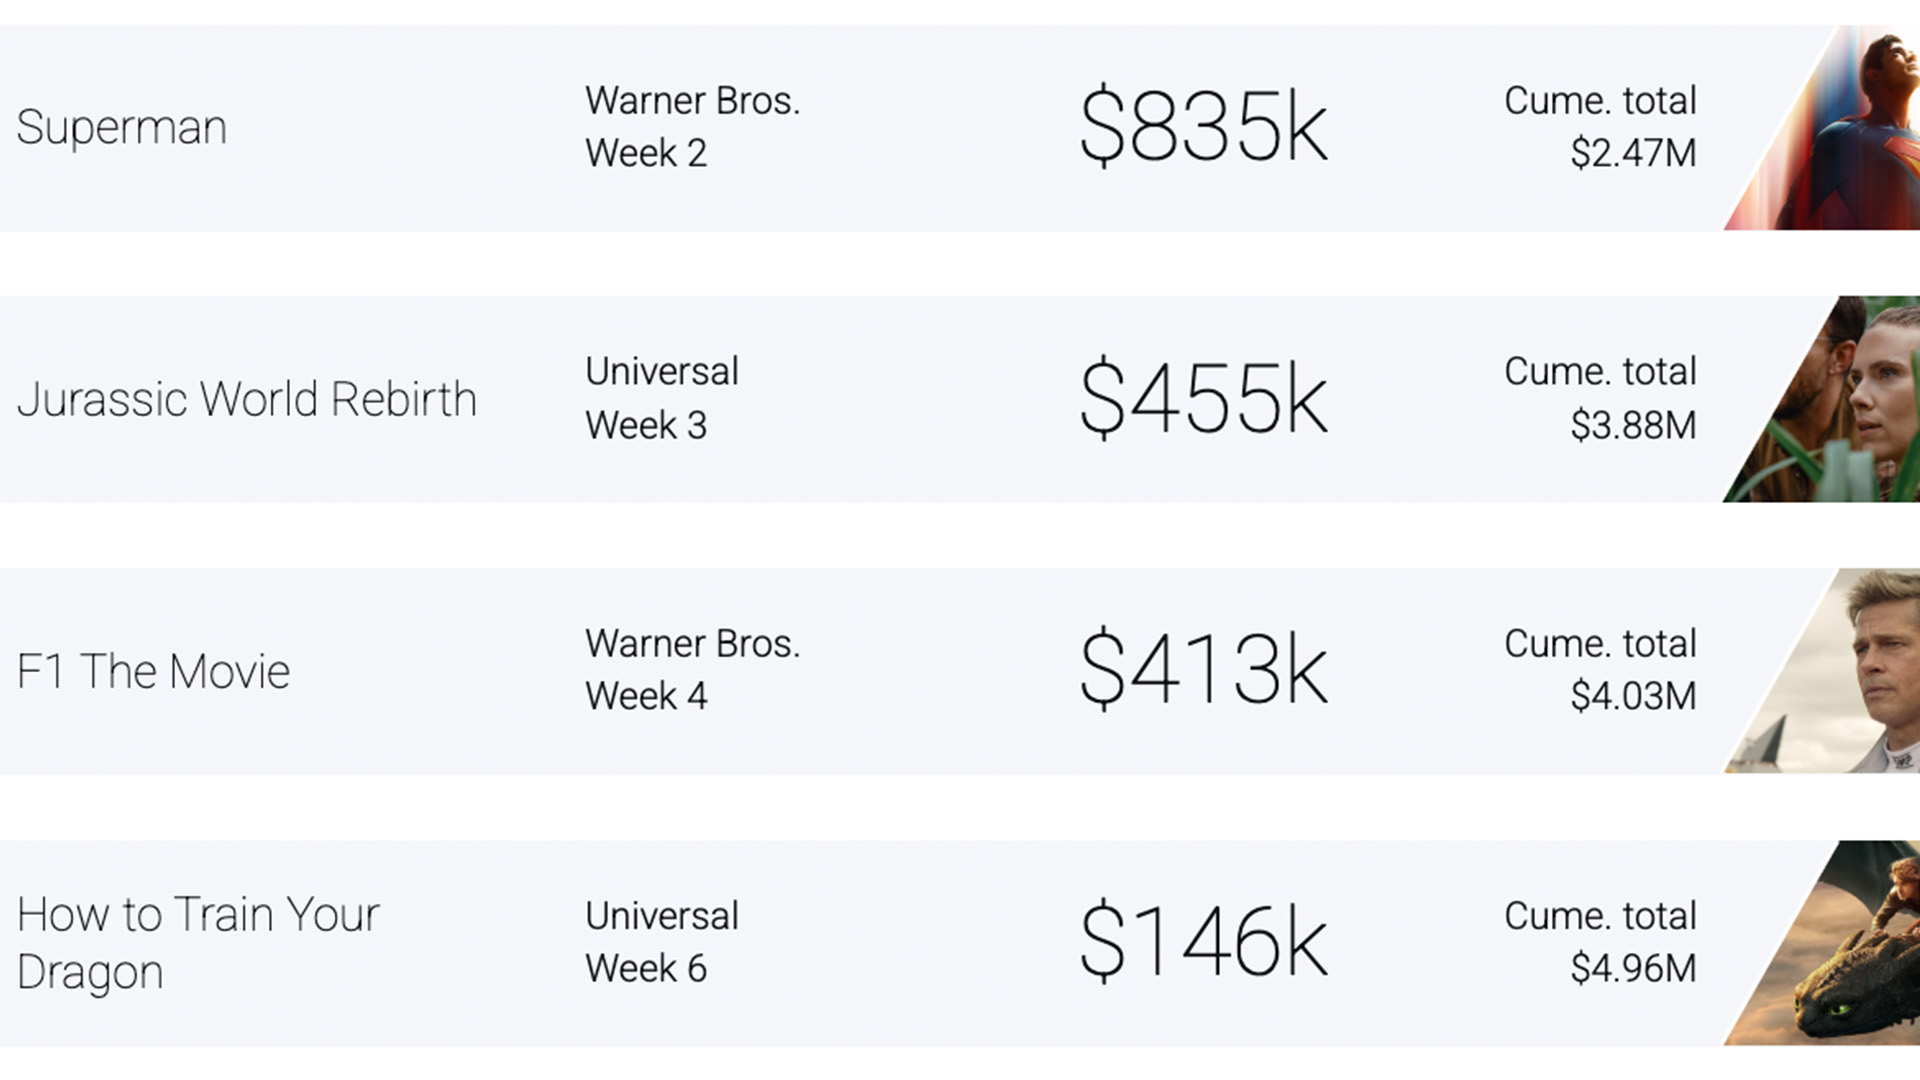
Task: Click the Superman movie title
Action: (122, 129)
